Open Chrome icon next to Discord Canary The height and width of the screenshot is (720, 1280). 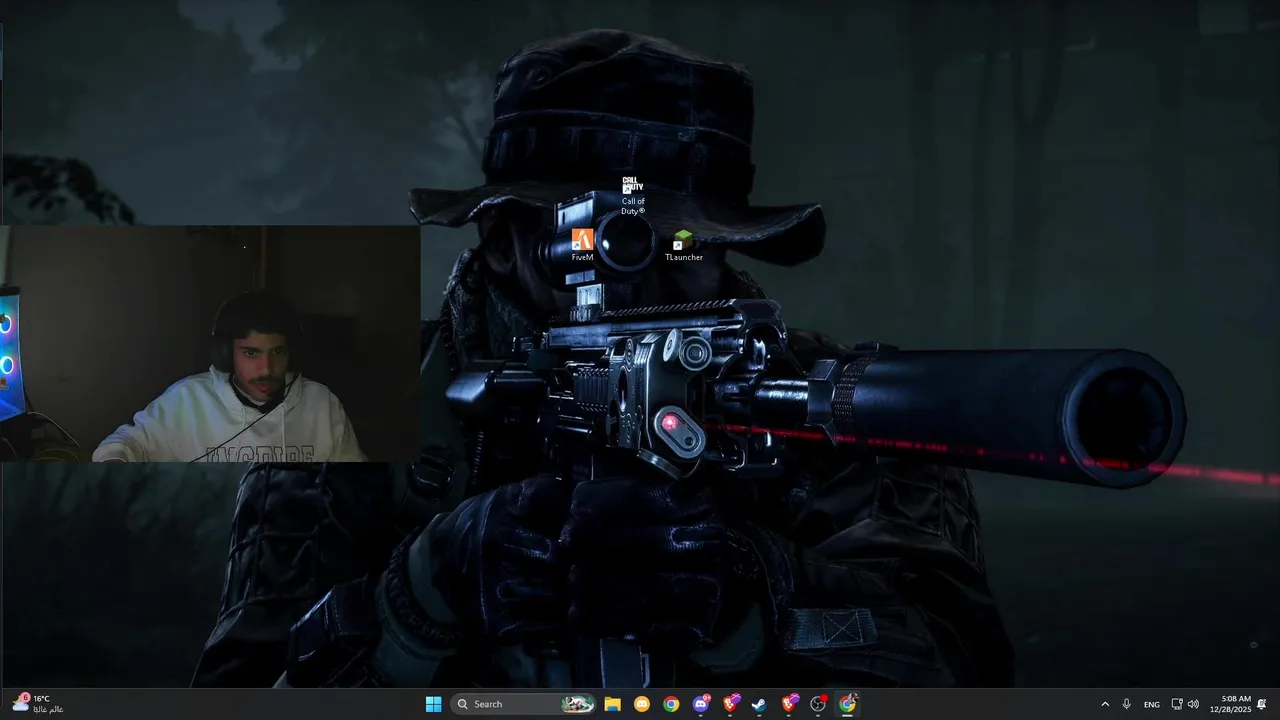671,704
